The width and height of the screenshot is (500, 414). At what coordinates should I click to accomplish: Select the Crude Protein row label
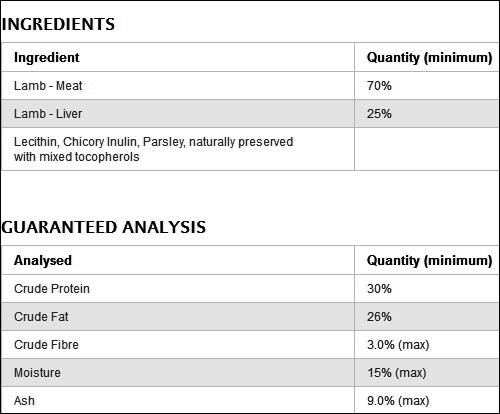point(52,289)
